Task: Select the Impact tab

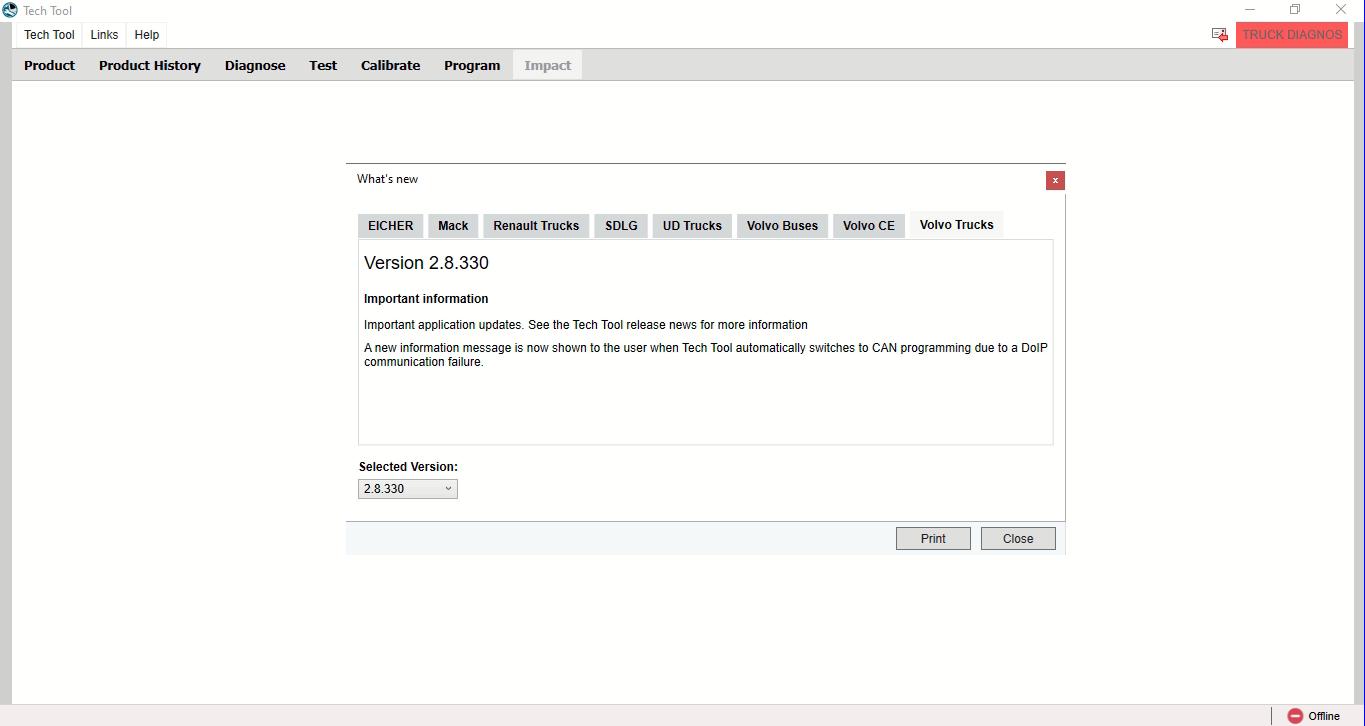Action: [x=548, y=66]
